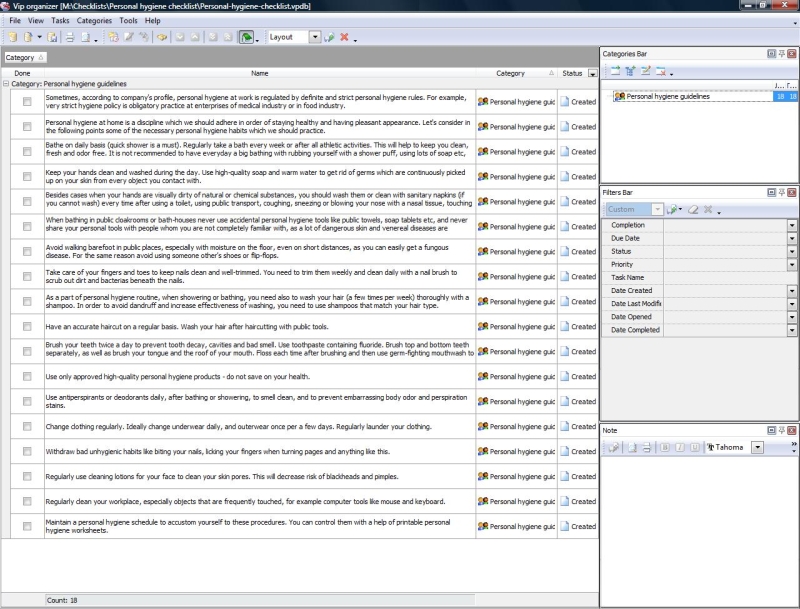800x609 pixels.
Task: Click the Category grouping button above the list
Action: tap(23, 58)
